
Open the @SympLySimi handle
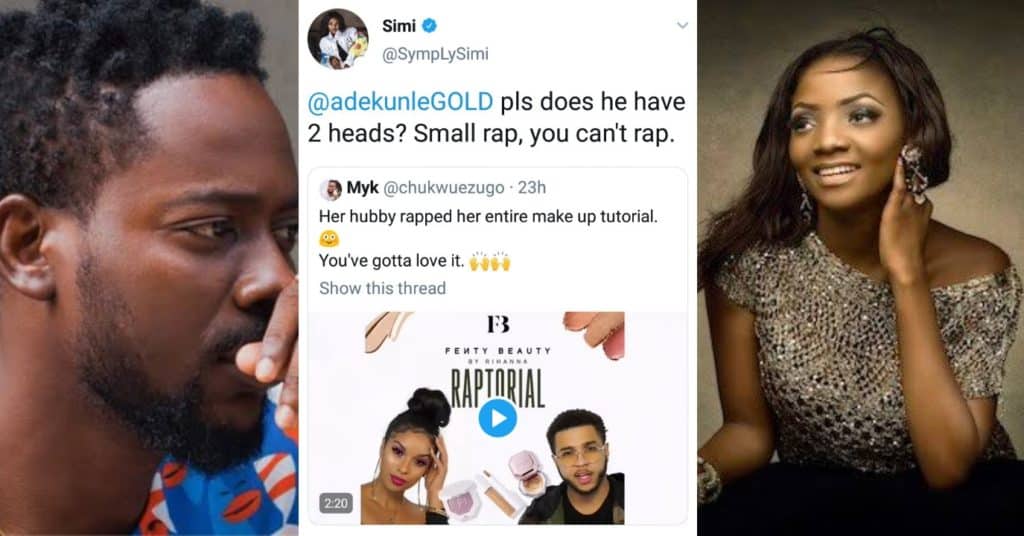coord(435,54)
